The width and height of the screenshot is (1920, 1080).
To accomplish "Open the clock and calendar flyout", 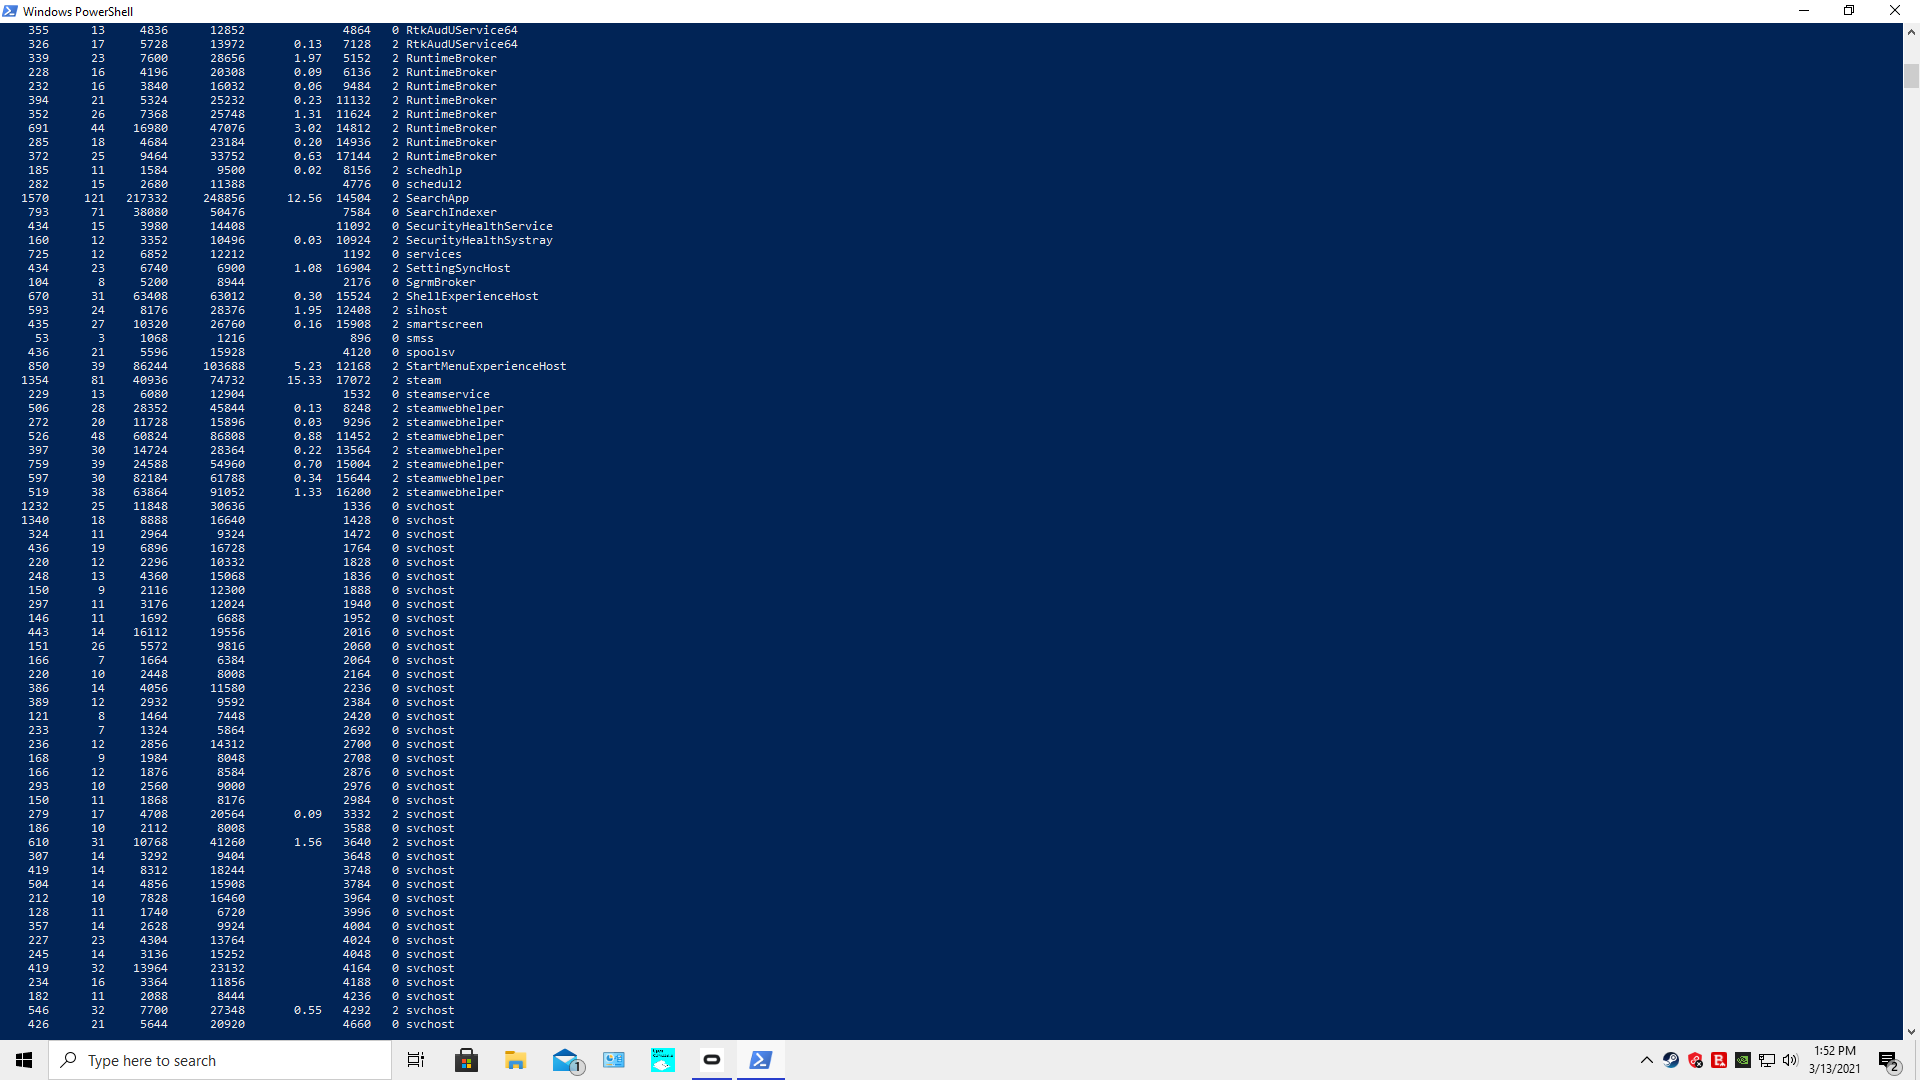I will pos(1835,1060).
